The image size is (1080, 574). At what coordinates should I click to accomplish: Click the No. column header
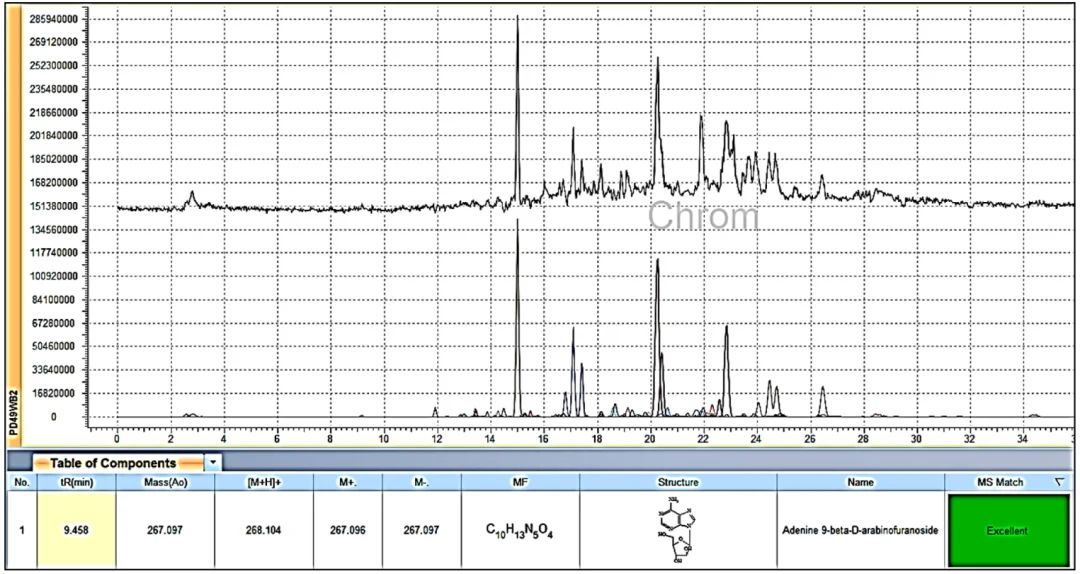[x=22, y=482]
